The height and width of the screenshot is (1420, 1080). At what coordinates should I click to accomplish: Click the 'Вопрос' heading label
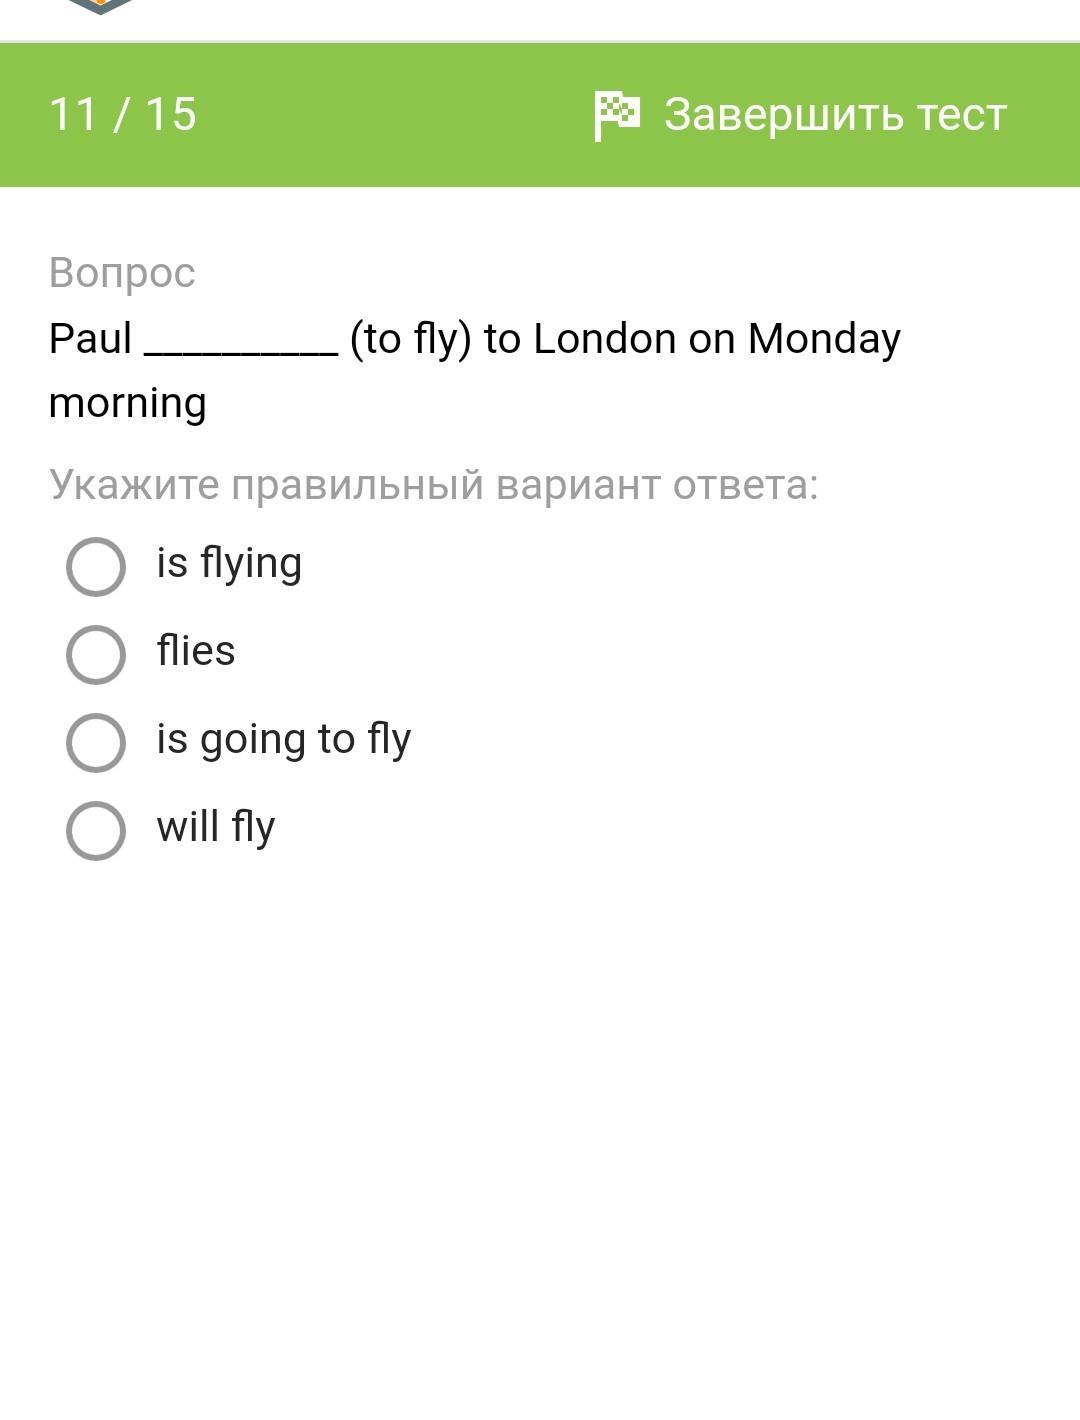coord(122,273)
